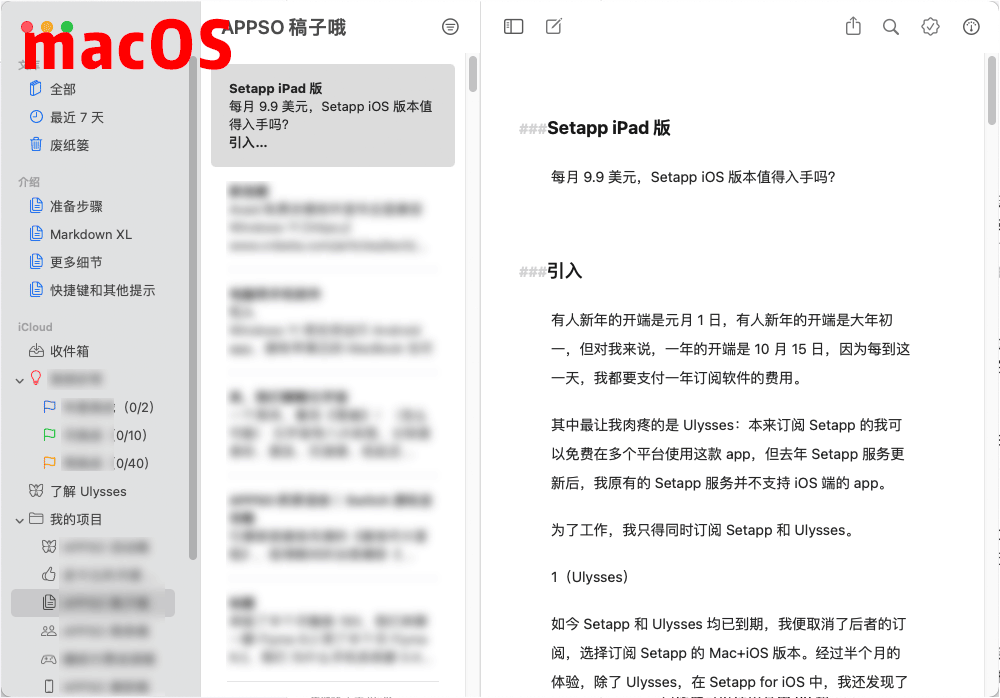Select the people-icon group
Image resolution: width=1000 pixels, height=698 pixels.
(96, 631)
